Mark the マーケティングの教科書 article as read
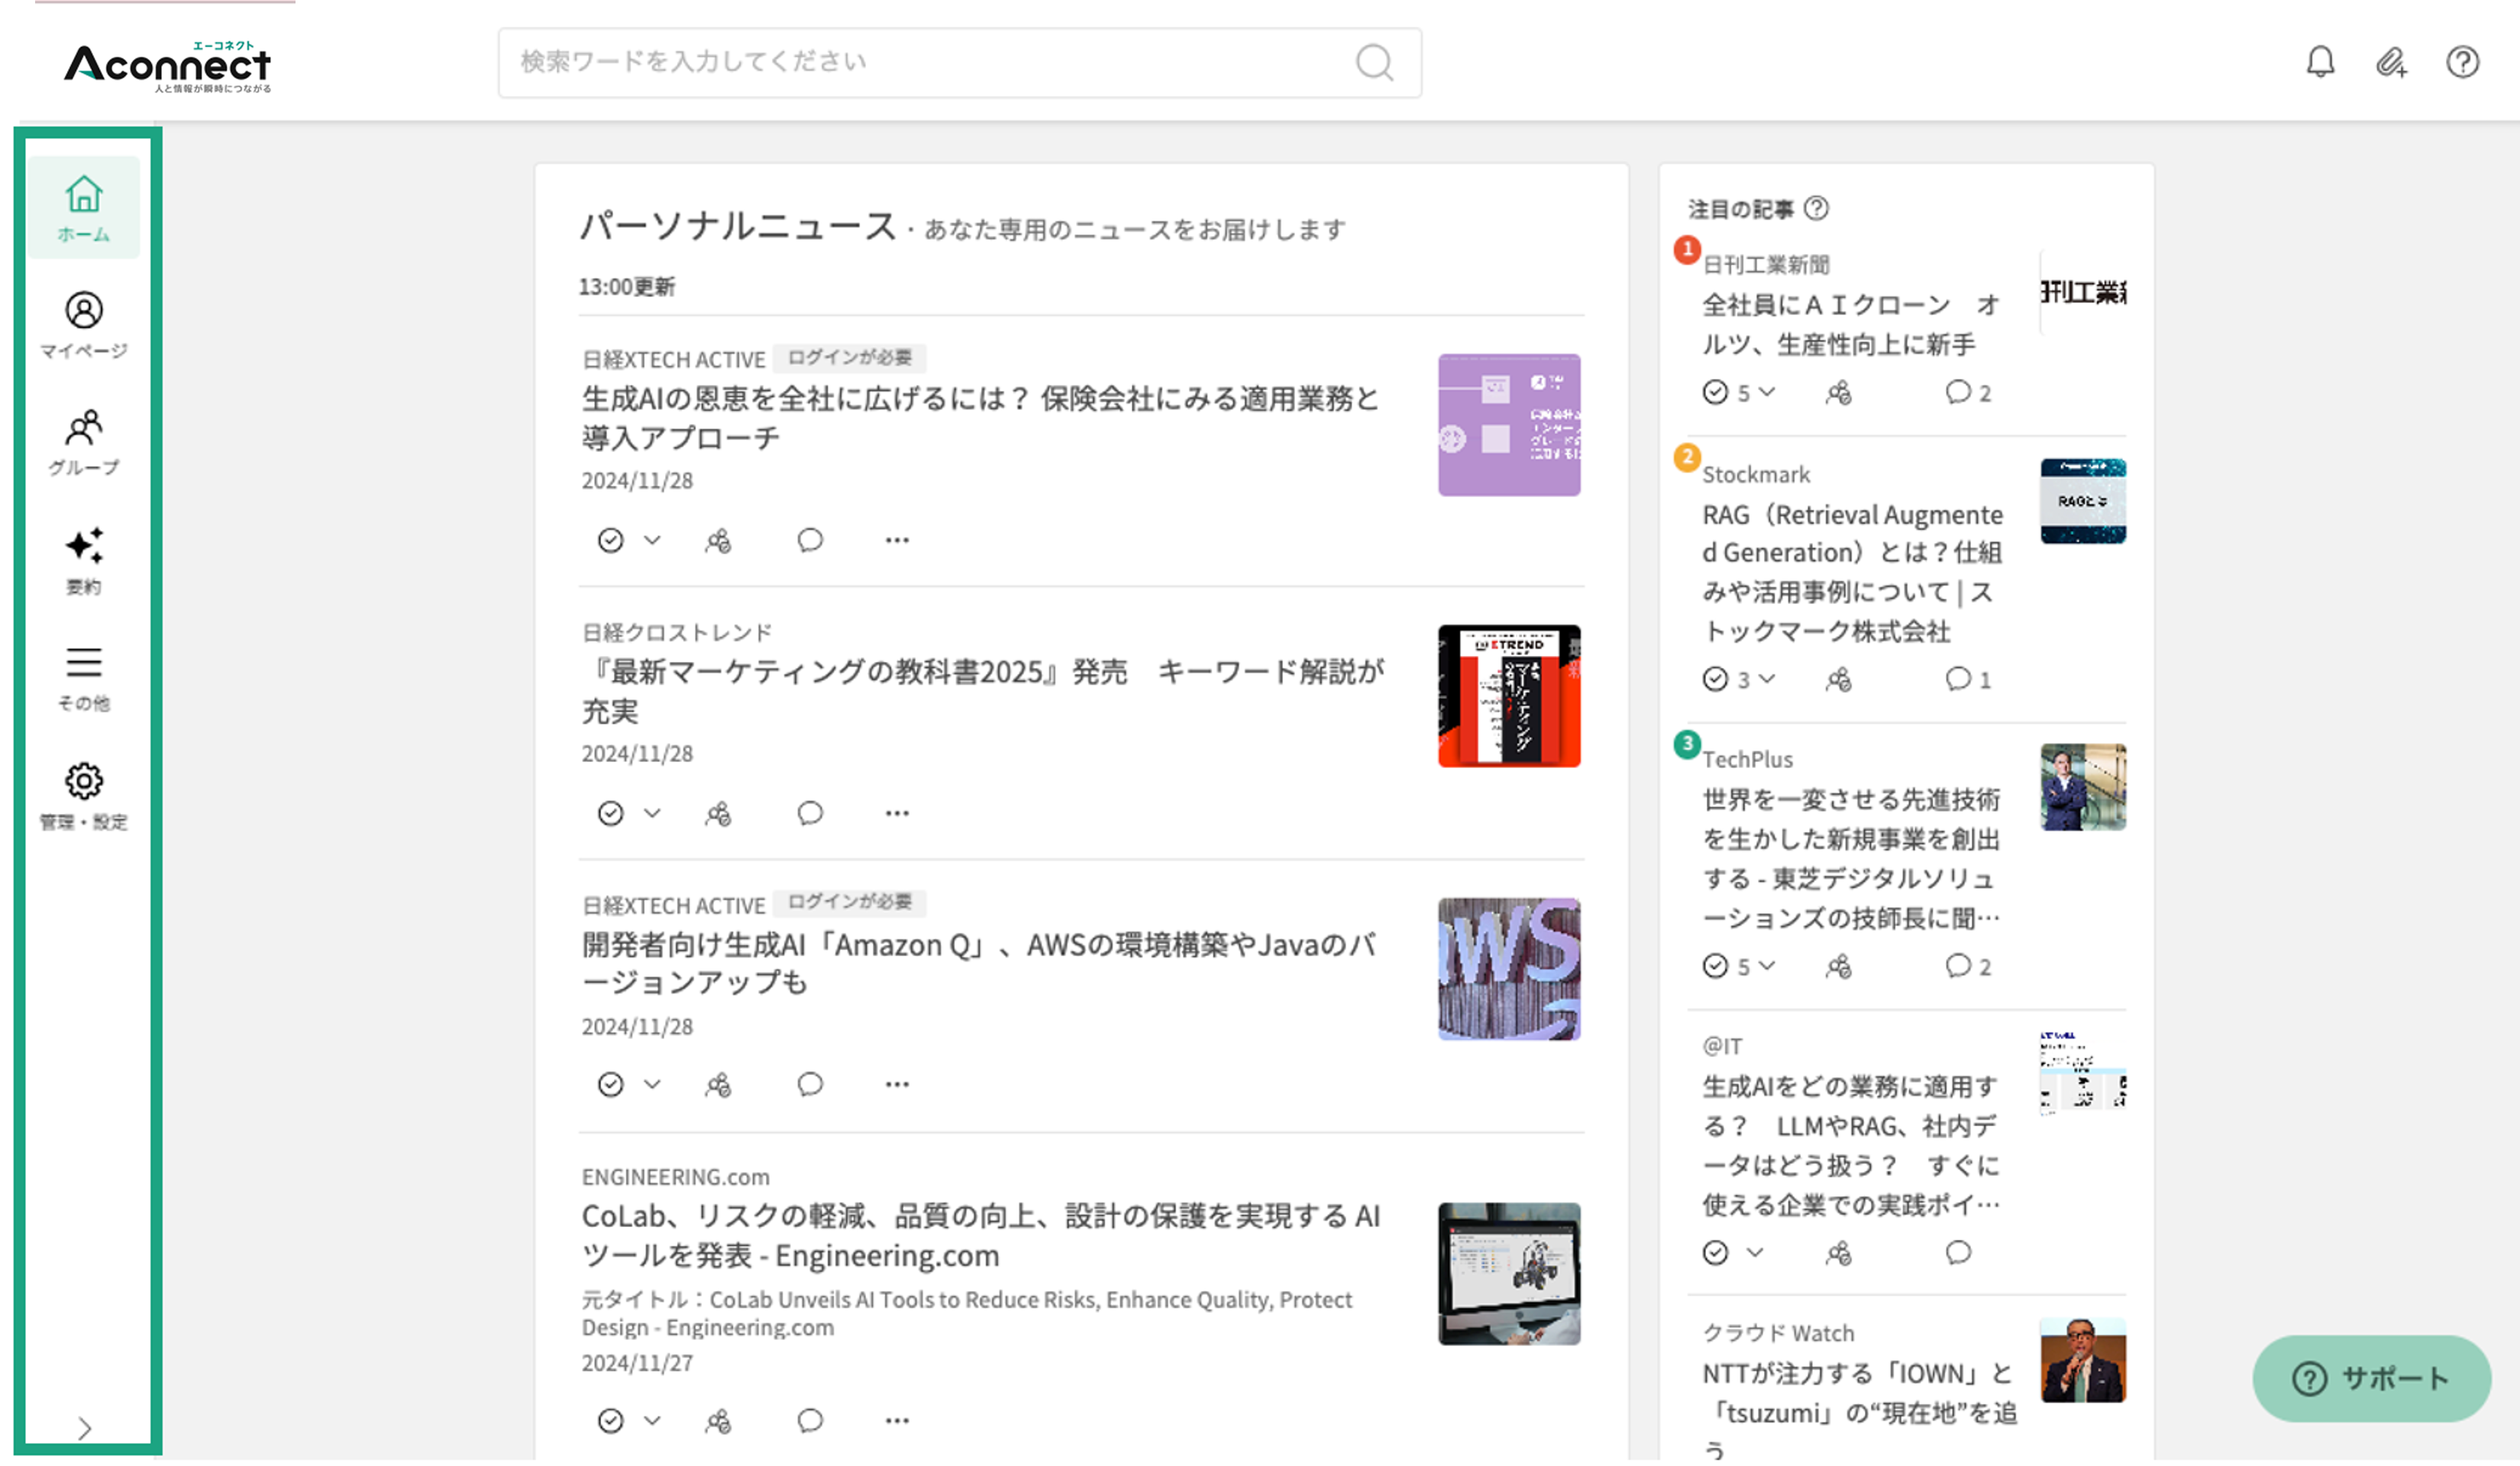2520x1466 pixels. (610, 813)
